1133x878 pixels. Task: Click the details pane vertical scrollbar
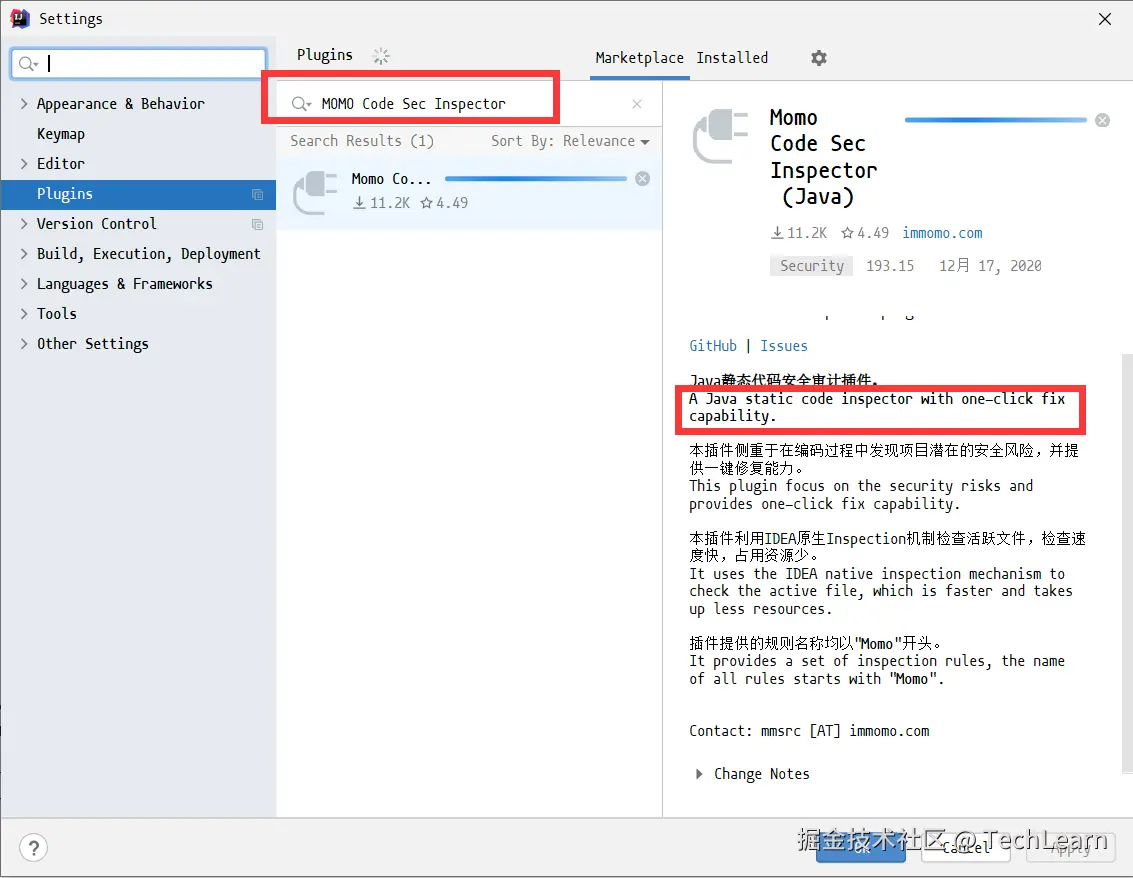point(1127,564)
